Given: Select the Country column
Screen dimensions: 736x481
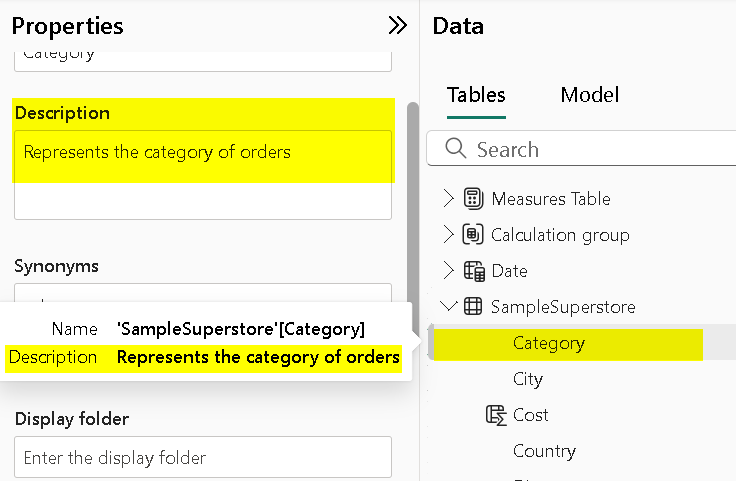Looking at the screenshot, I should pyautogui.click(x=544, y=451).
